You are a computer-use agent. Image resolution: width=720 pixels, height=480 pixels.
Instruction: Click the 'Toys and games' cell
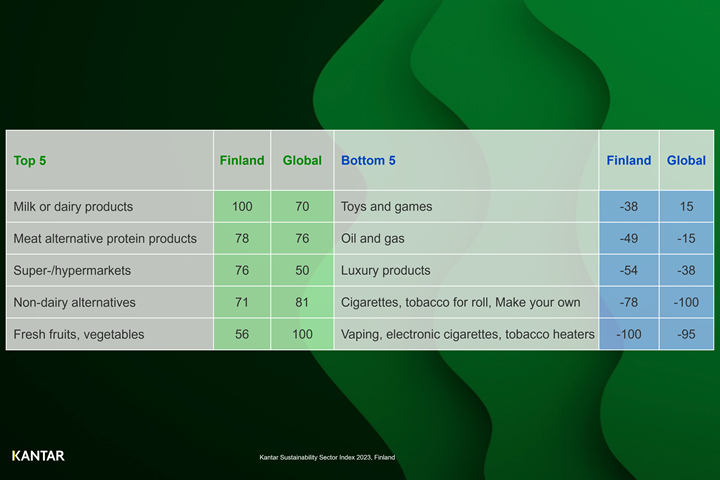pos(387,207)
